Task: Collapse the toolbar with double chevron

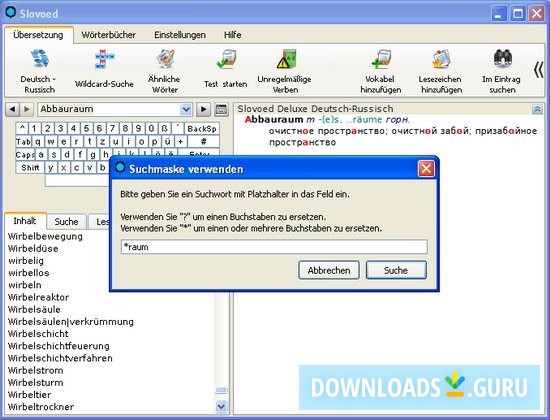Action: coord(538,70)
